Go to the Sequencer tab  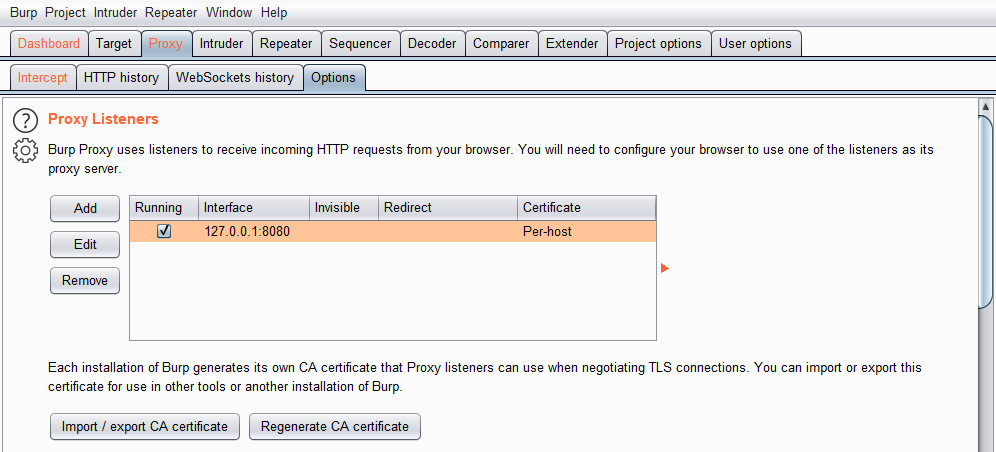point(360,44)
